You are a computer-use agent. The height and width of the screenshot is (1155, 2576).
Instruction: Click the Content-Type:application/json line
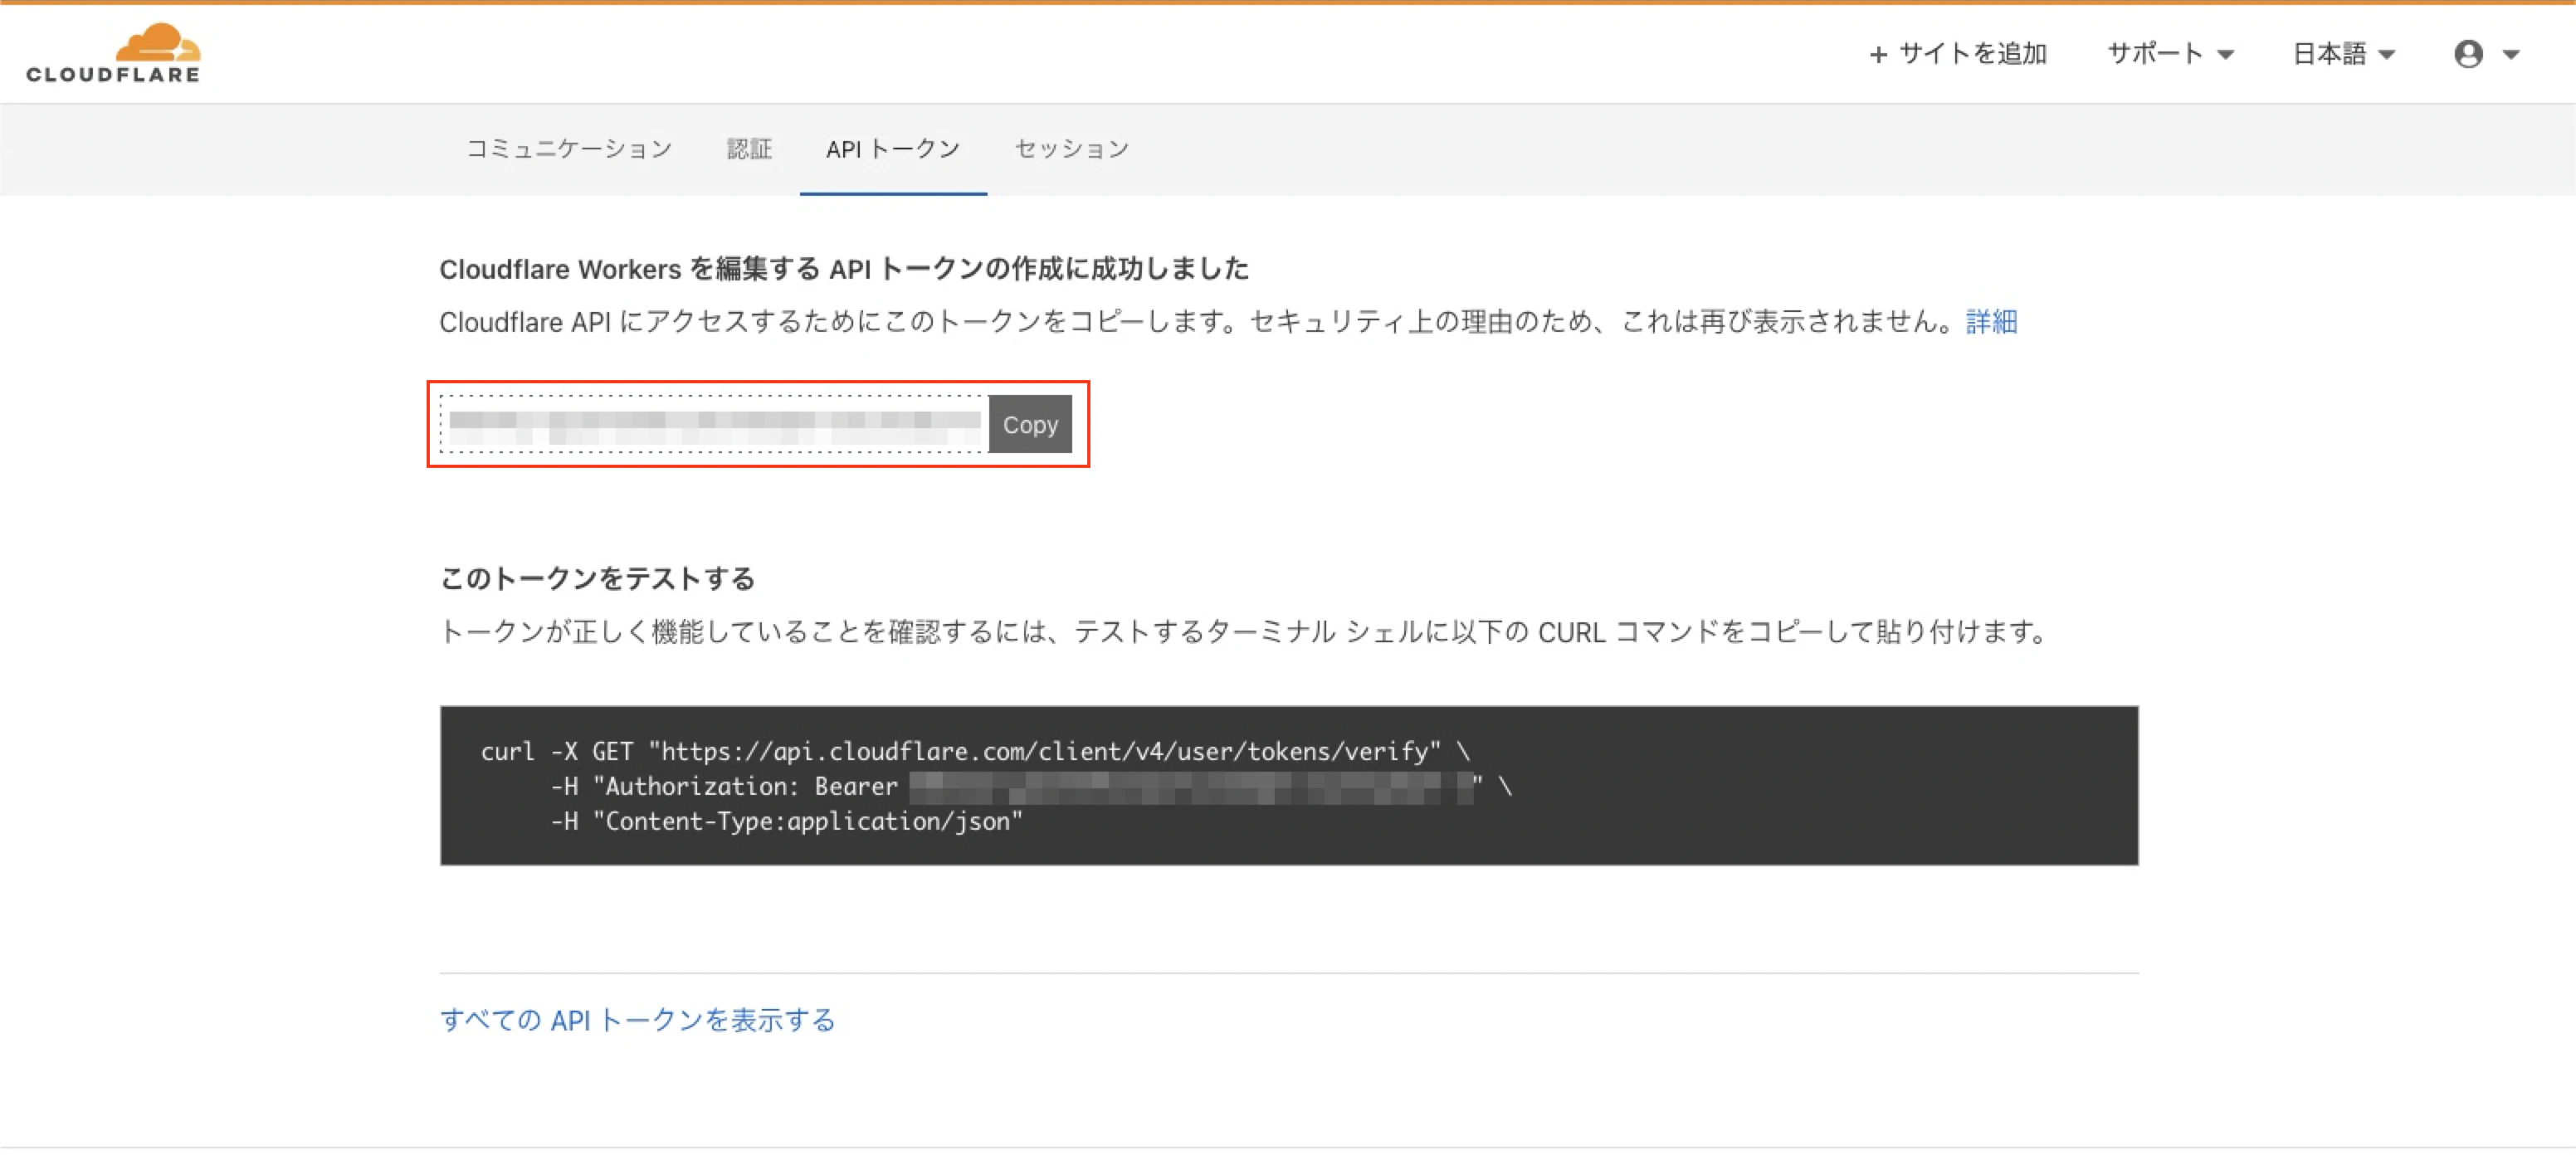coord(786,822)
